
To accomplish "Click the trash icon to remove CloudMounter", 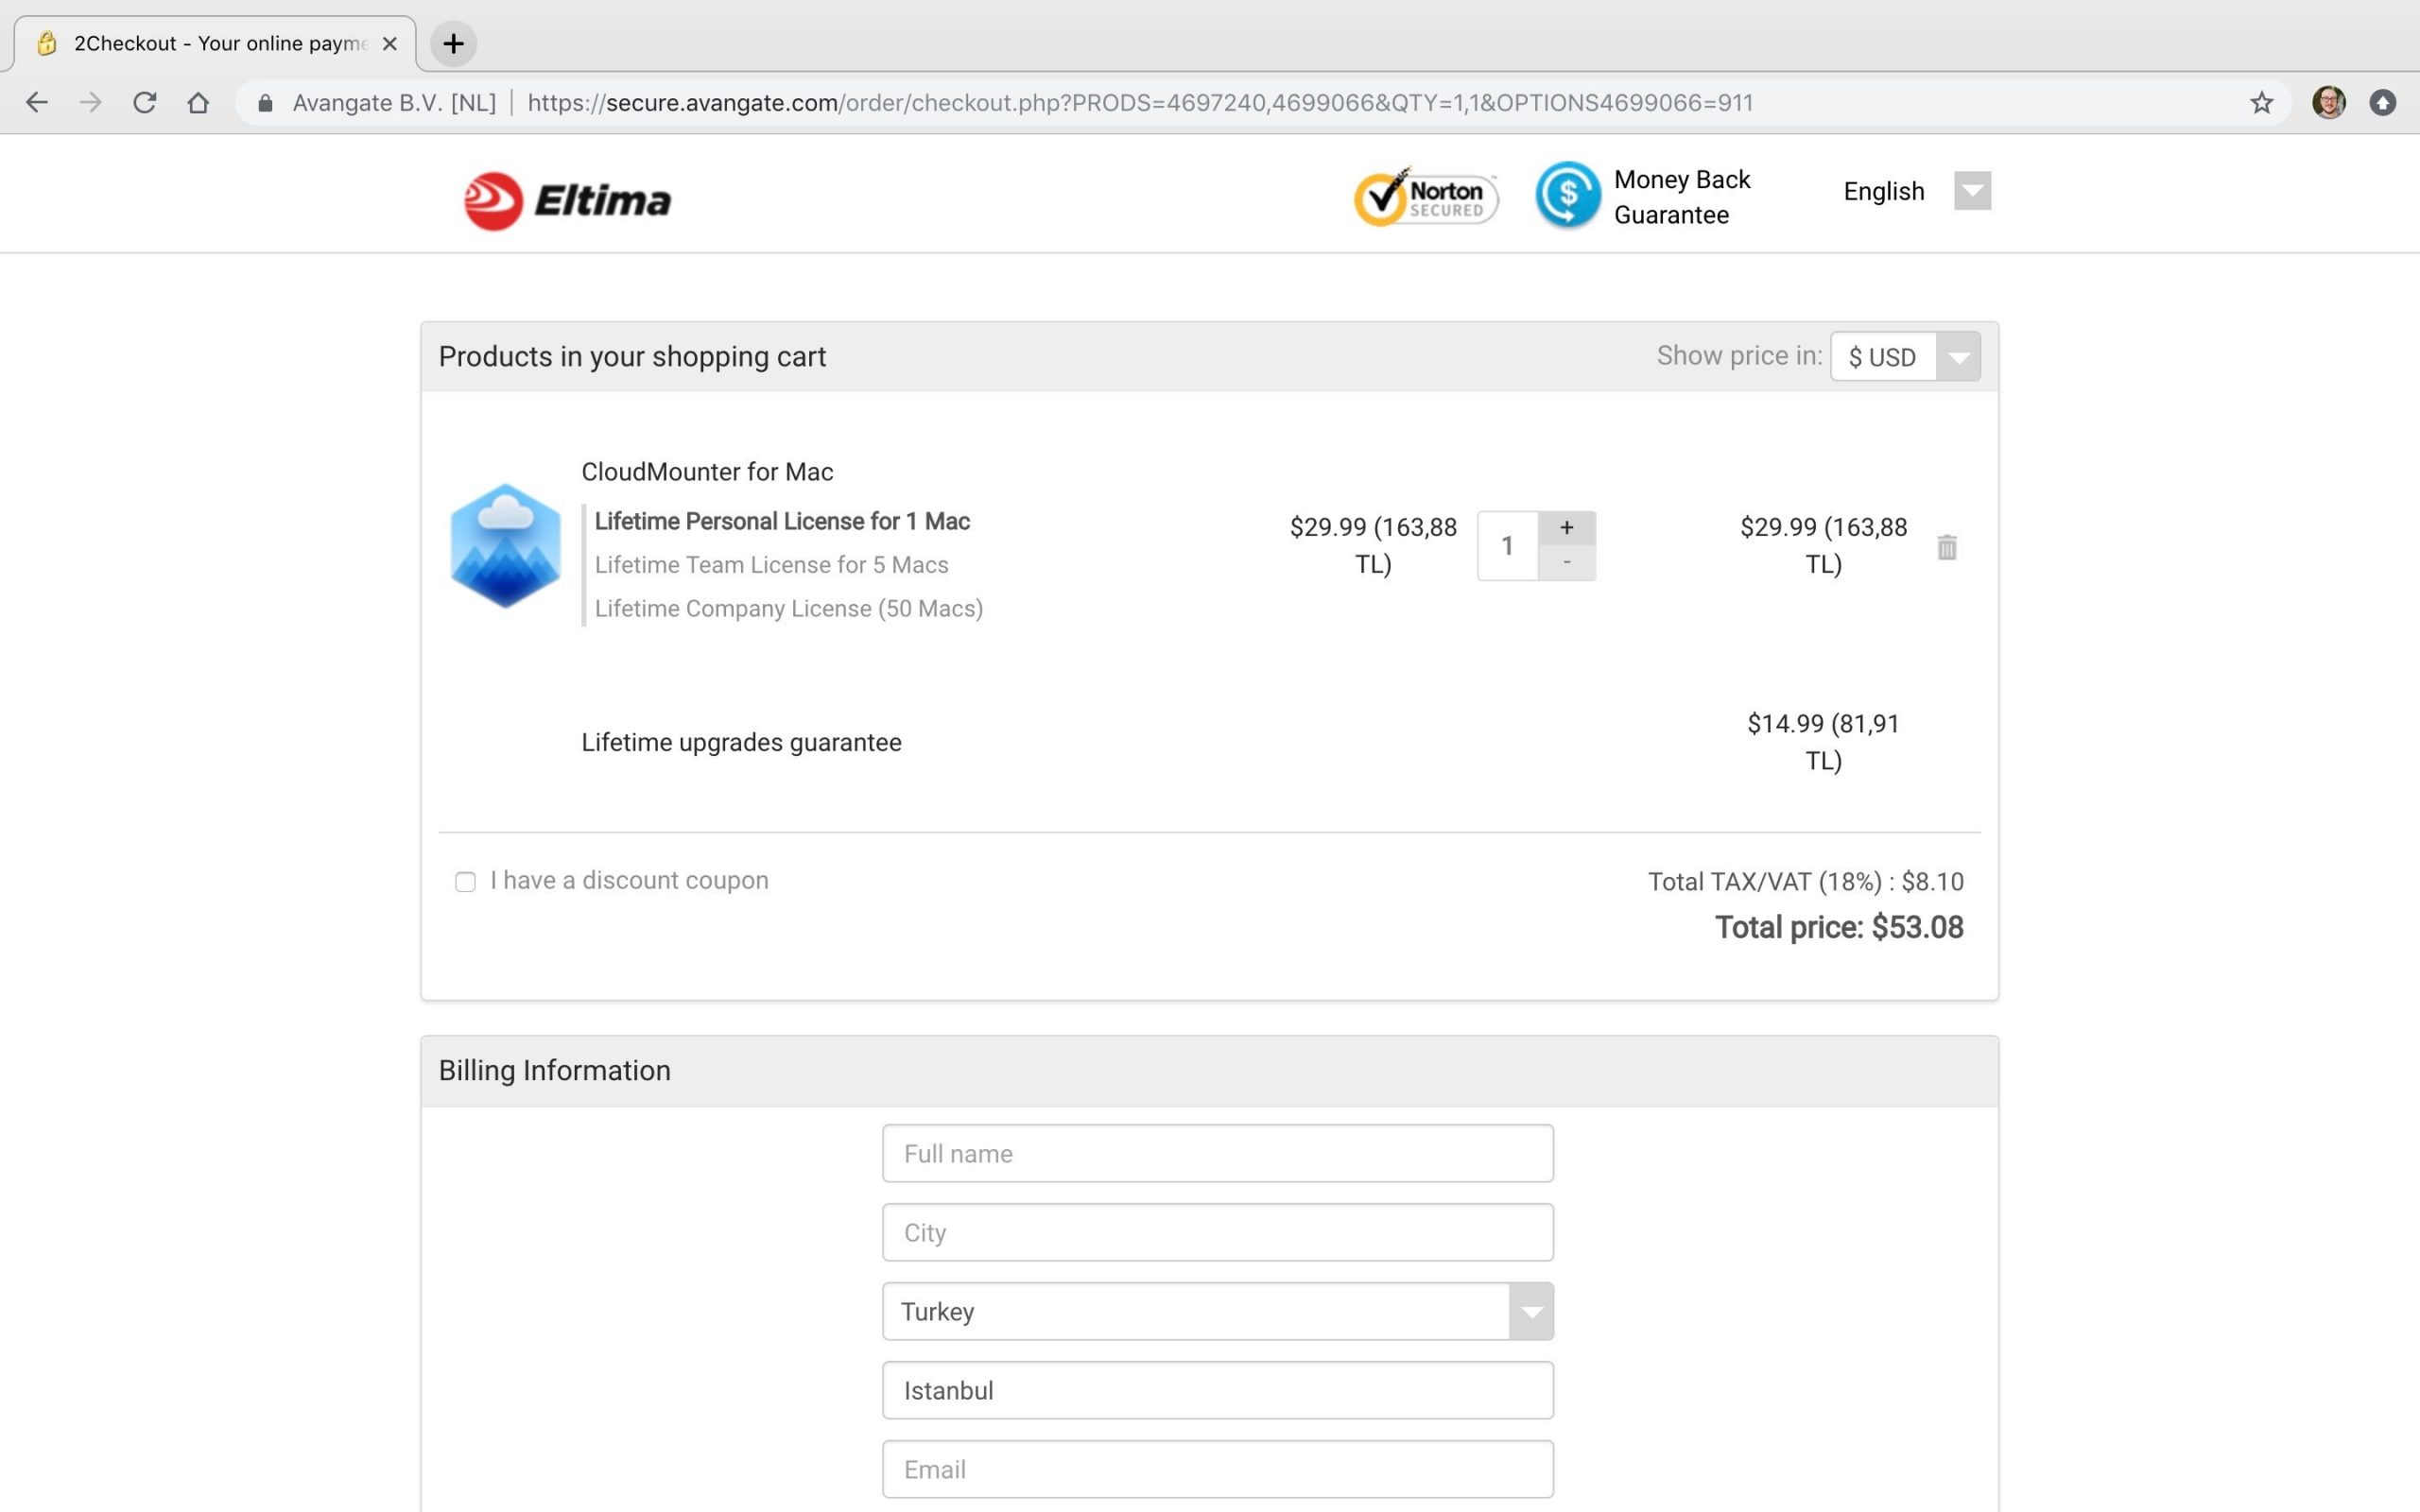I will 1945,547.
